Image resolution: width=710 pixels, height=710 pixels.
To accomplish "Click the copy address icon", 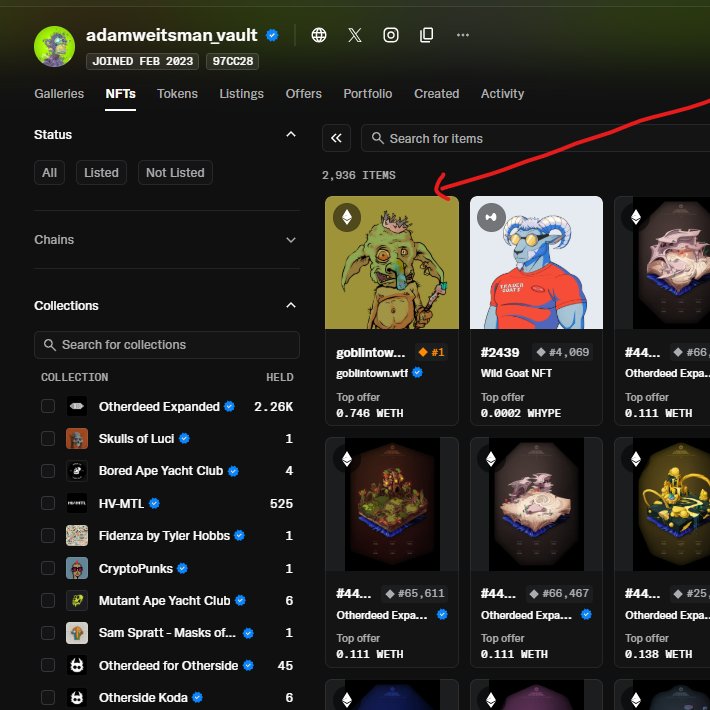I will [427, 35].
